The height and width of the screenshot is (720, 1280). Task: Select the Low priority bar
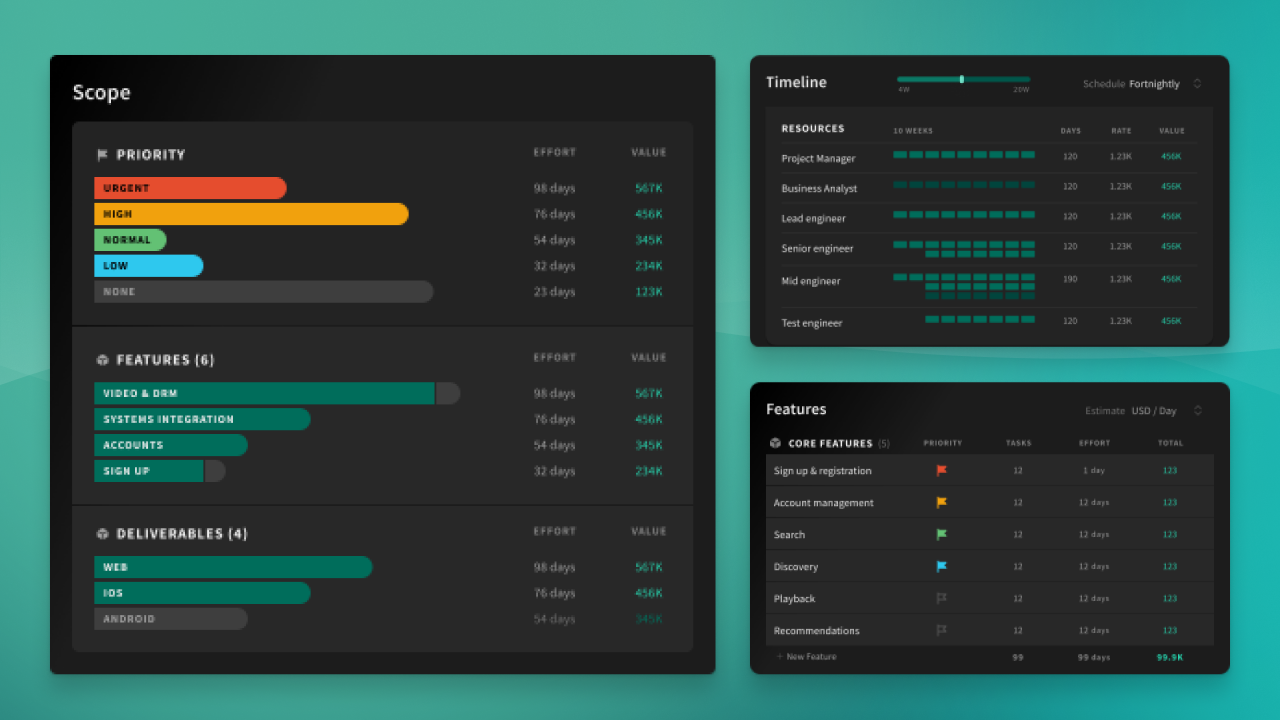coord(149,266)
